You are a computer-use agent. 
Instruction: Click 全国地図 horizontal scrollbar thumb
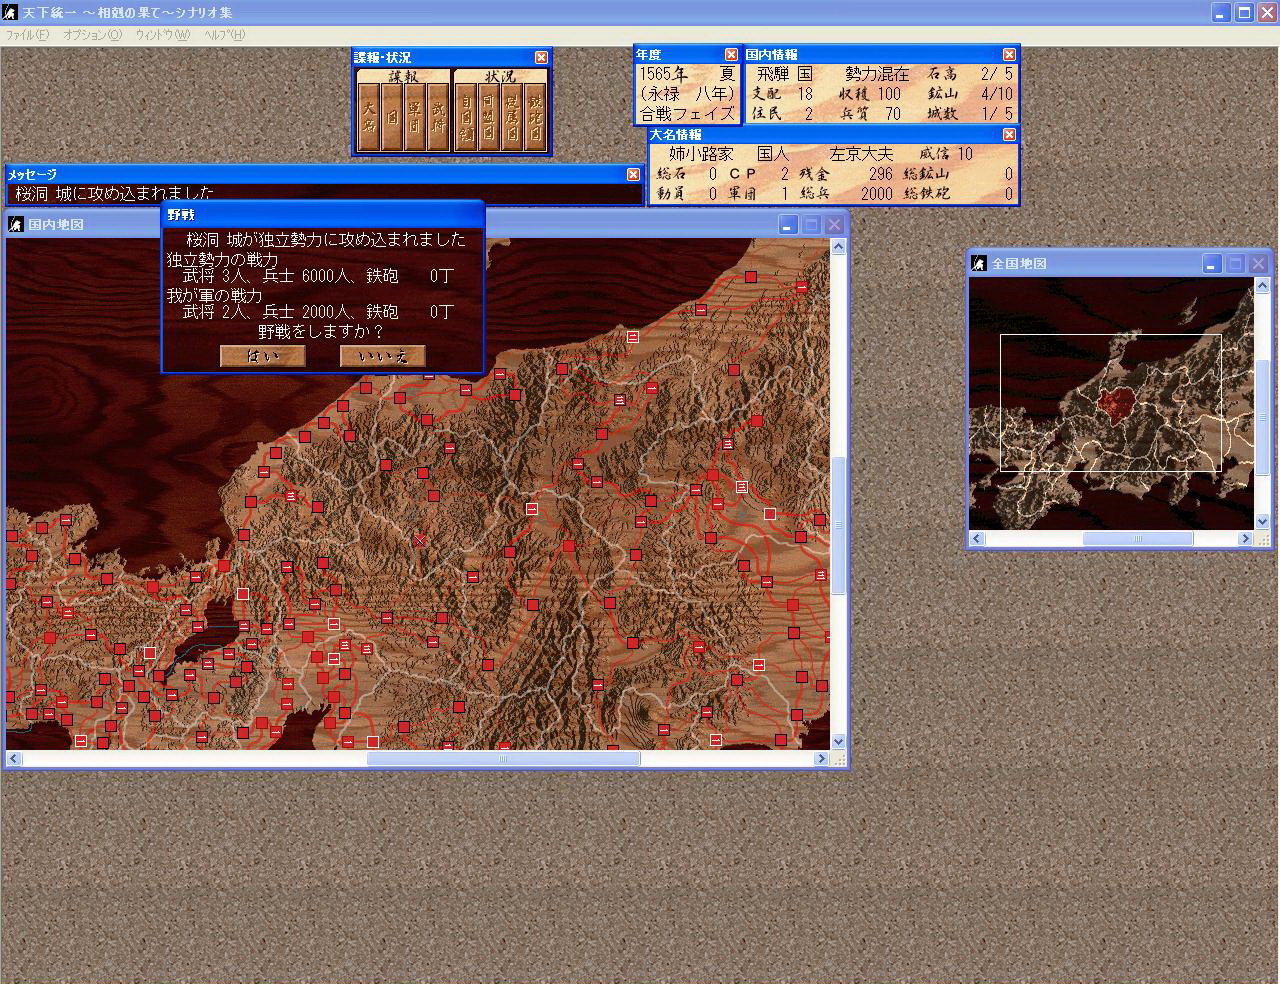pos(1138,538)
